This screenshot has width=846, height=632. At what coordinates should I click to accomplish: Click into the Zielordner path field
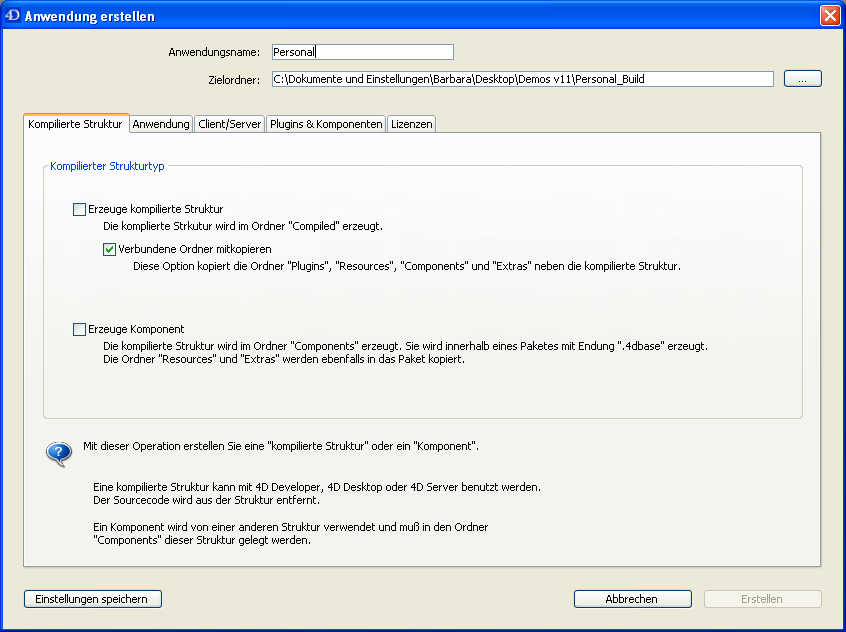[x=522, y=79]
